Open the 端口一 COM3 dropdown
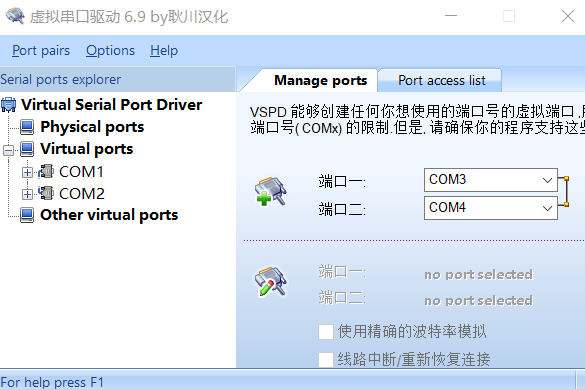 (x=491, y=180)
